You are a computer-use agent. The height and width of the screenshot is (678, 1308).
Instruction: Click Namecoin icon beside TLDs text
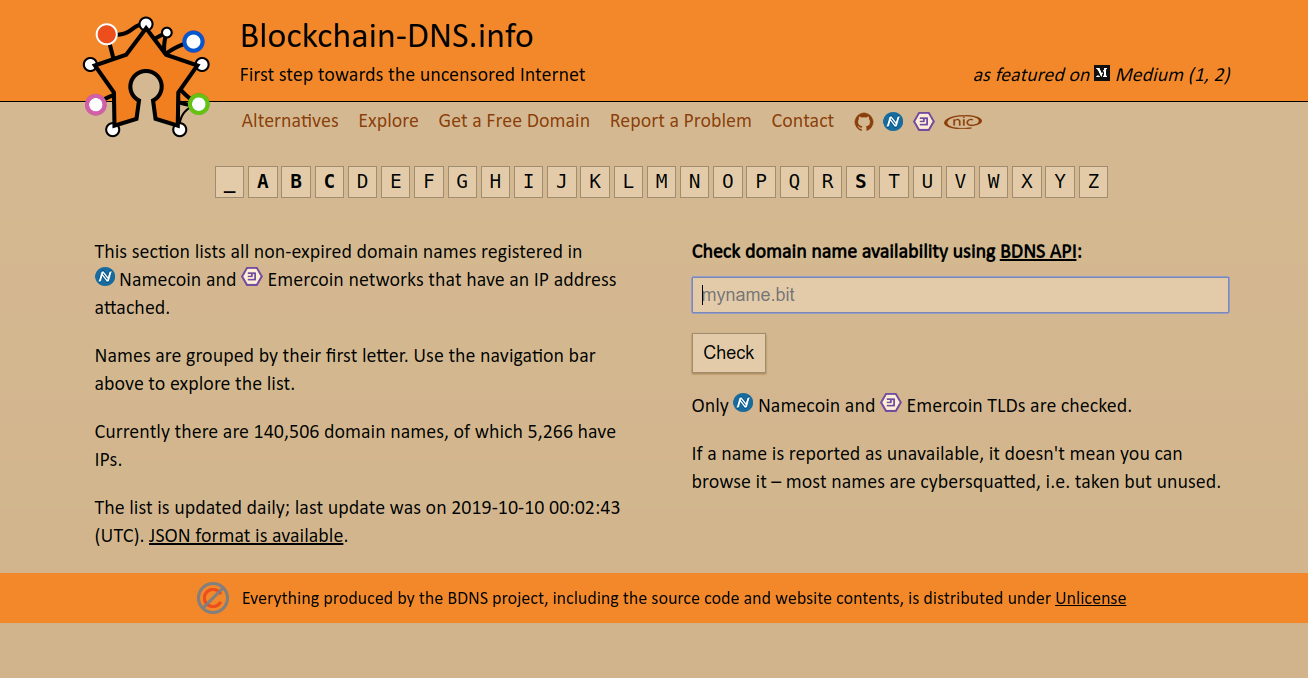point(743,403)
